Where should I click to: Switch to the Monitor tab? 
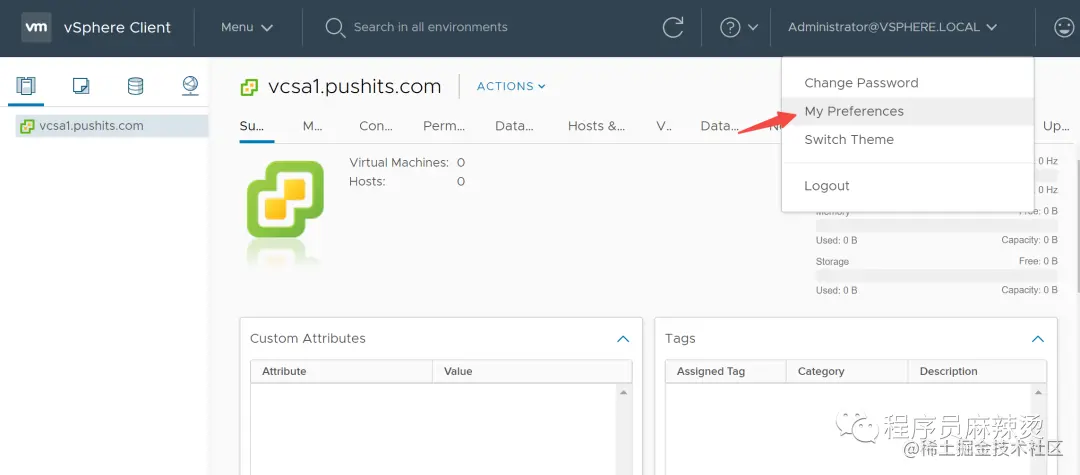pyautogui.click(x=313, y=126)
